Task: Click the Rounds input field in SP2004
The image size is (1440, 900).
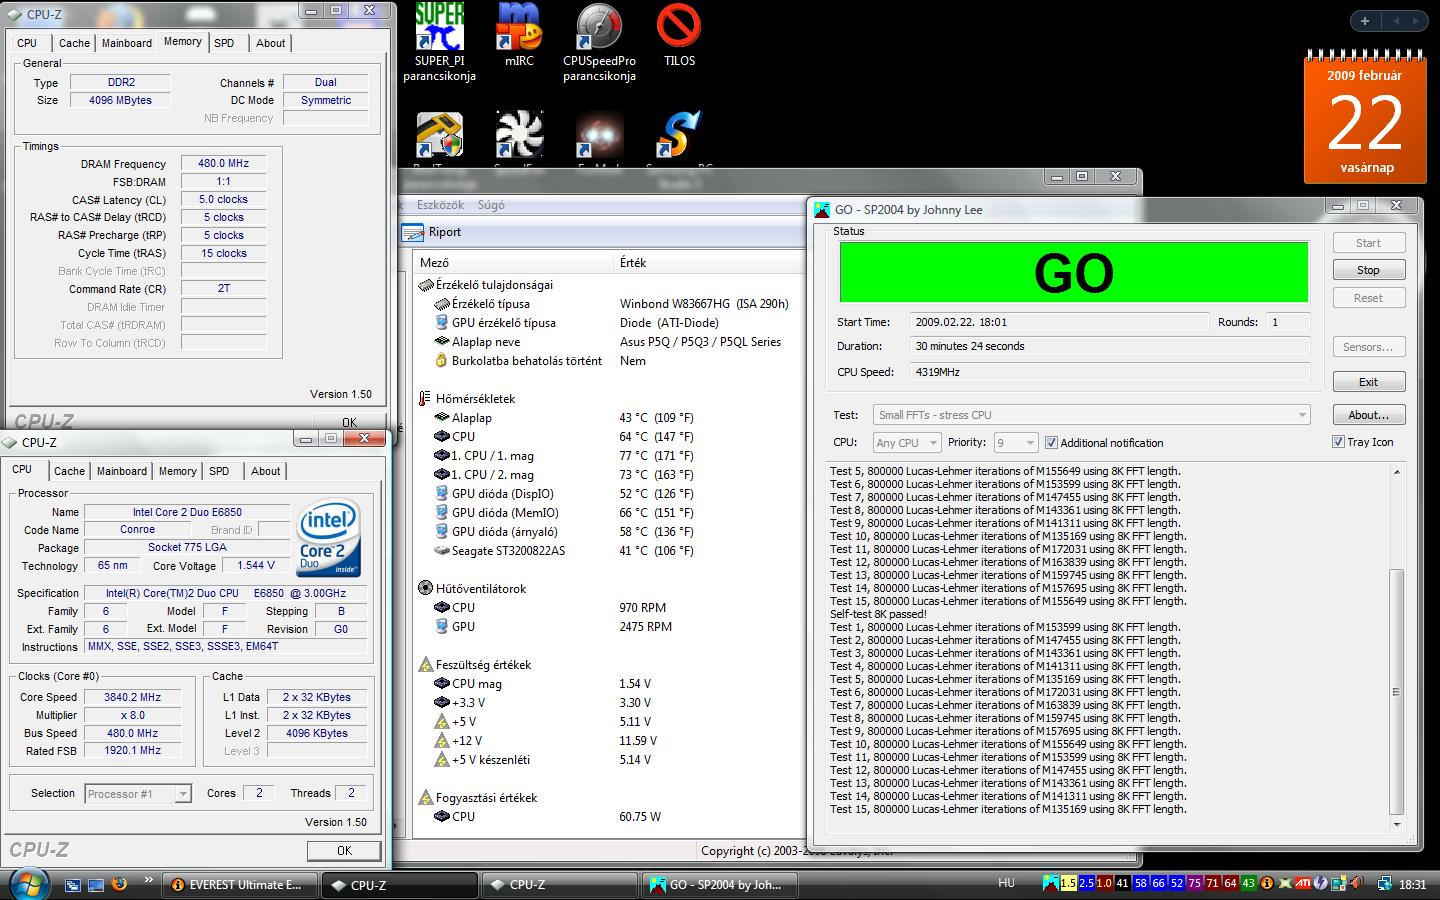Action: (1289, 322)
